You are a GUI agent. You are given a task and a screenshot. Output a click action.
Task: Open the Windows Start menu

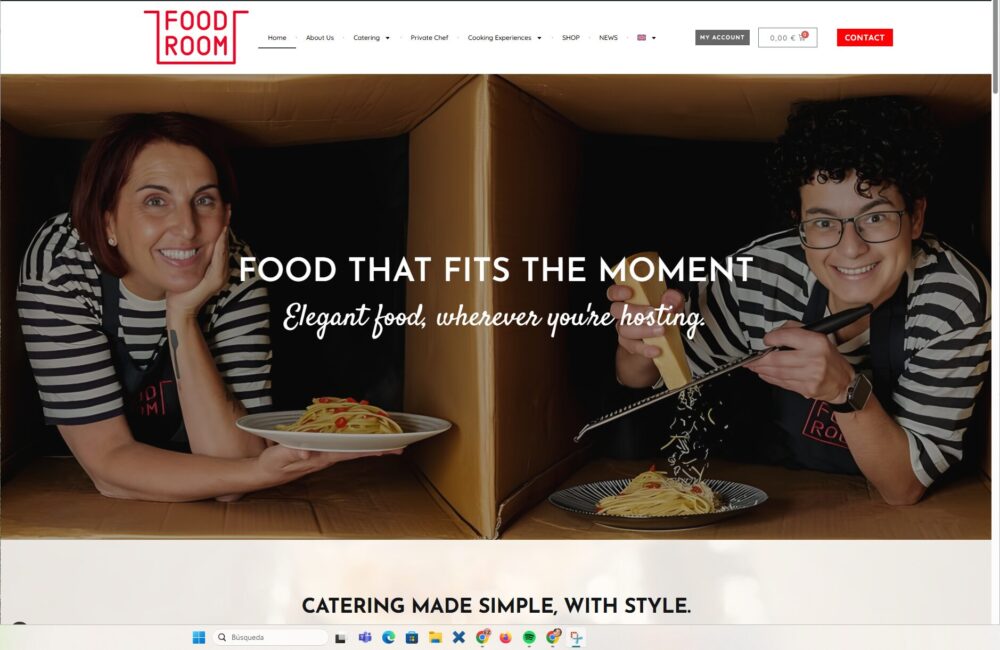[x=199, y=637]
